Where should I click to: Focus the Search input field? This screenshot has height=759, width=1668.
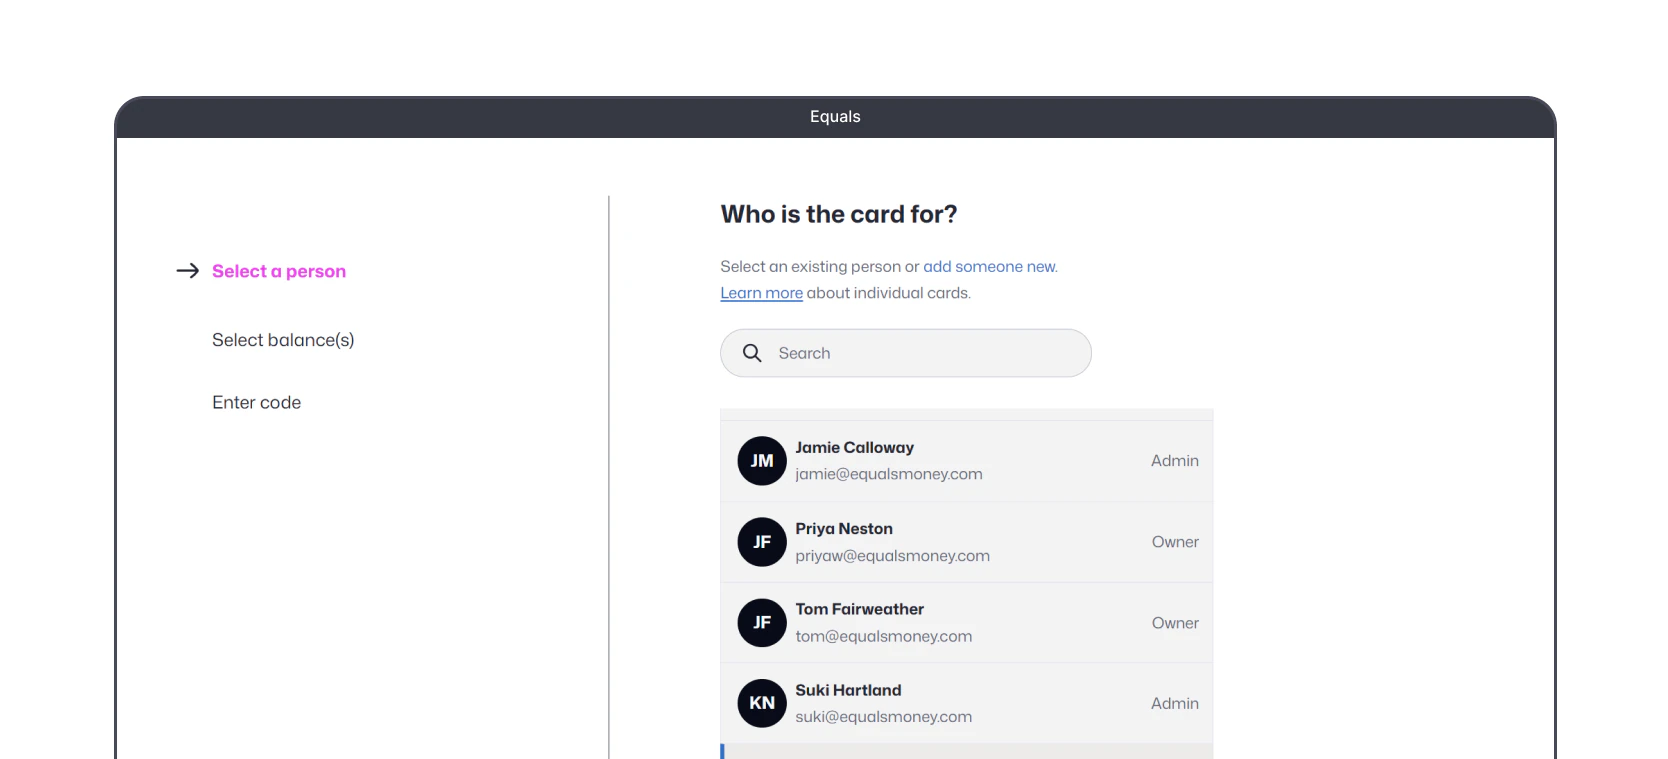click(x=906, y=353)
